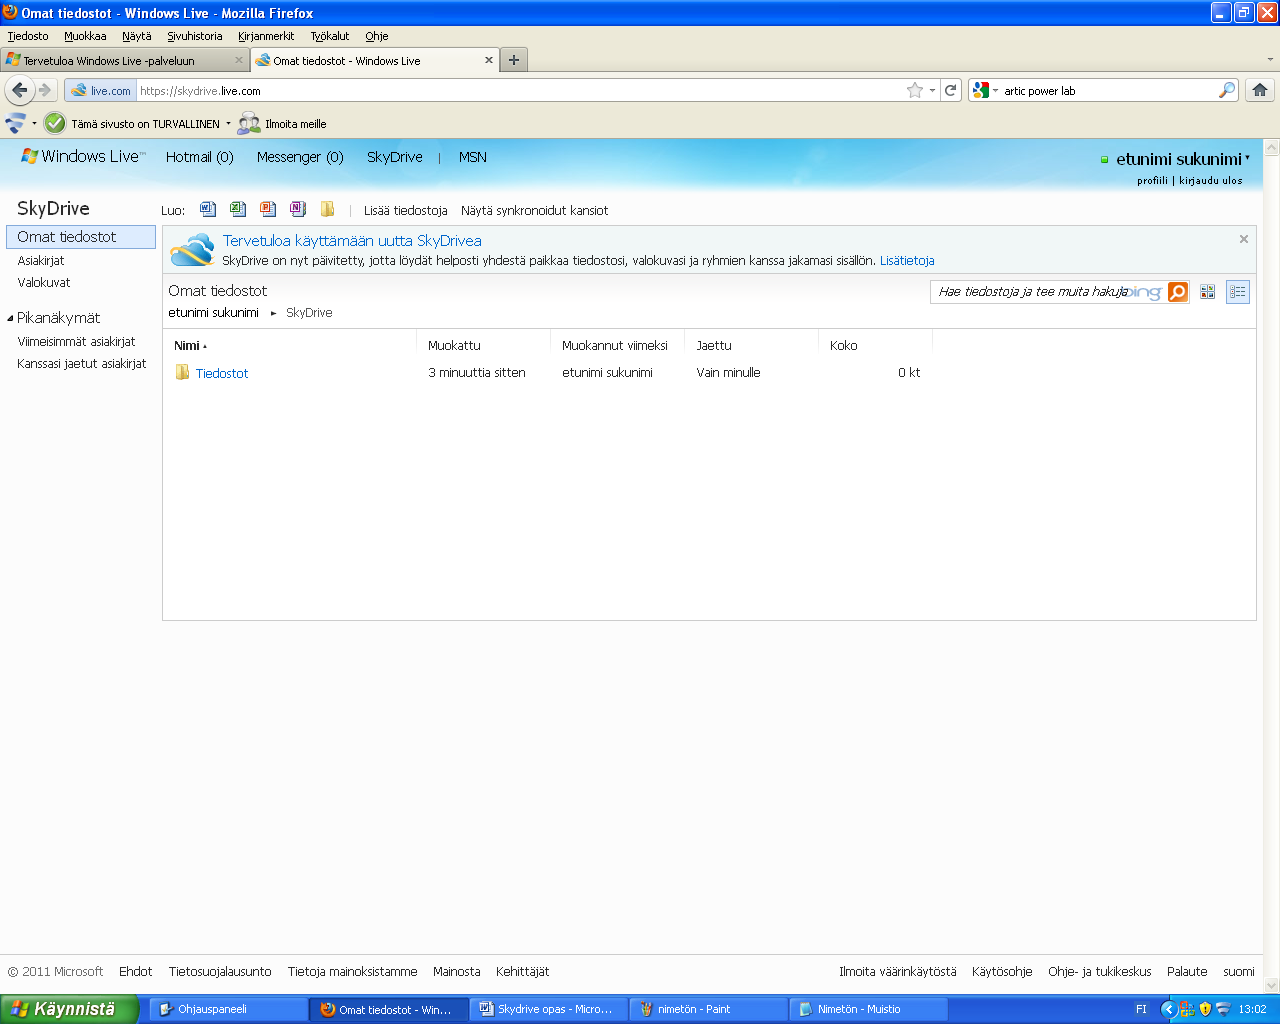Open the safe-site toolbar dropdown arrow

pos(228,123)
